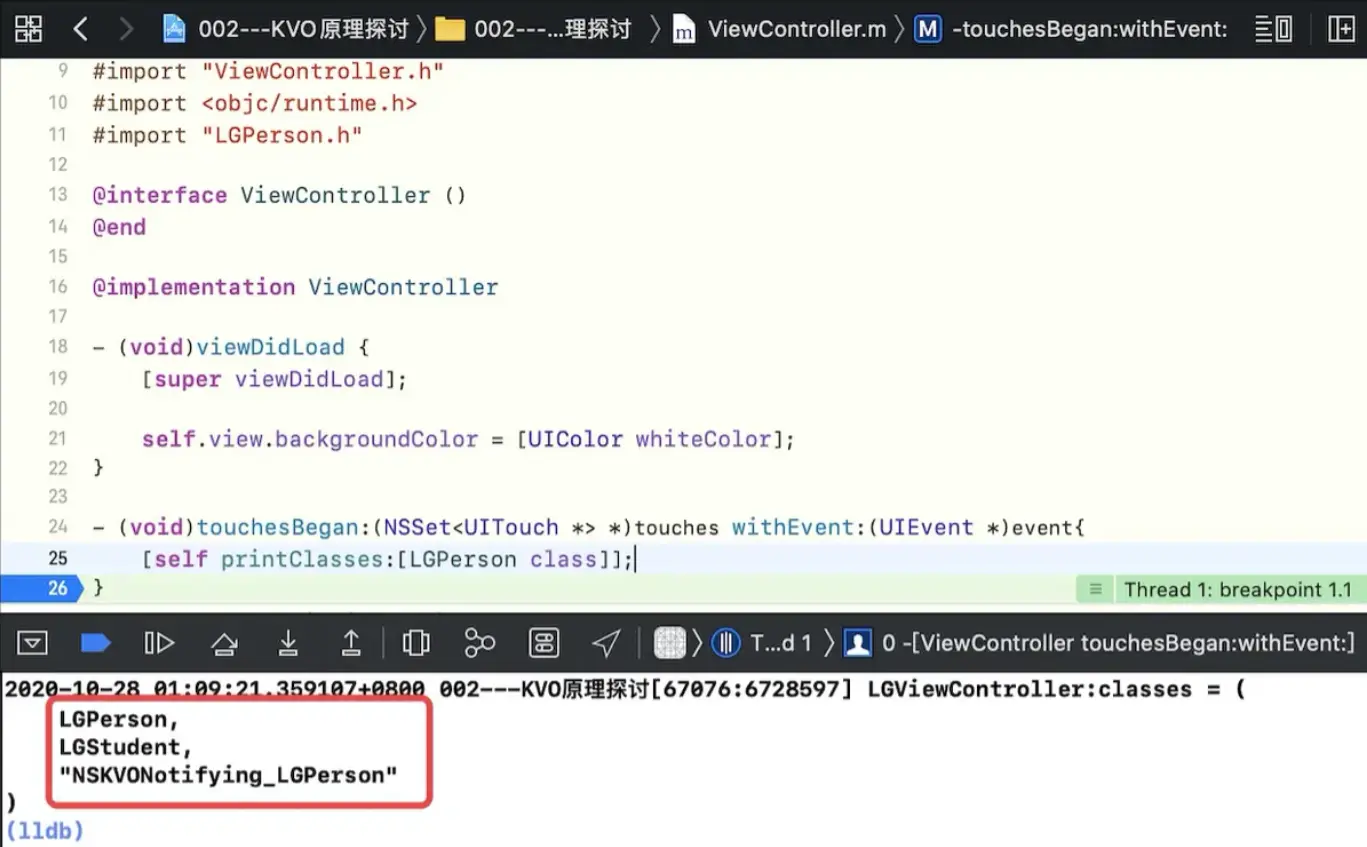
Task: Click the instruction pointer menu icon on line 26
Action: [1095, 589]
